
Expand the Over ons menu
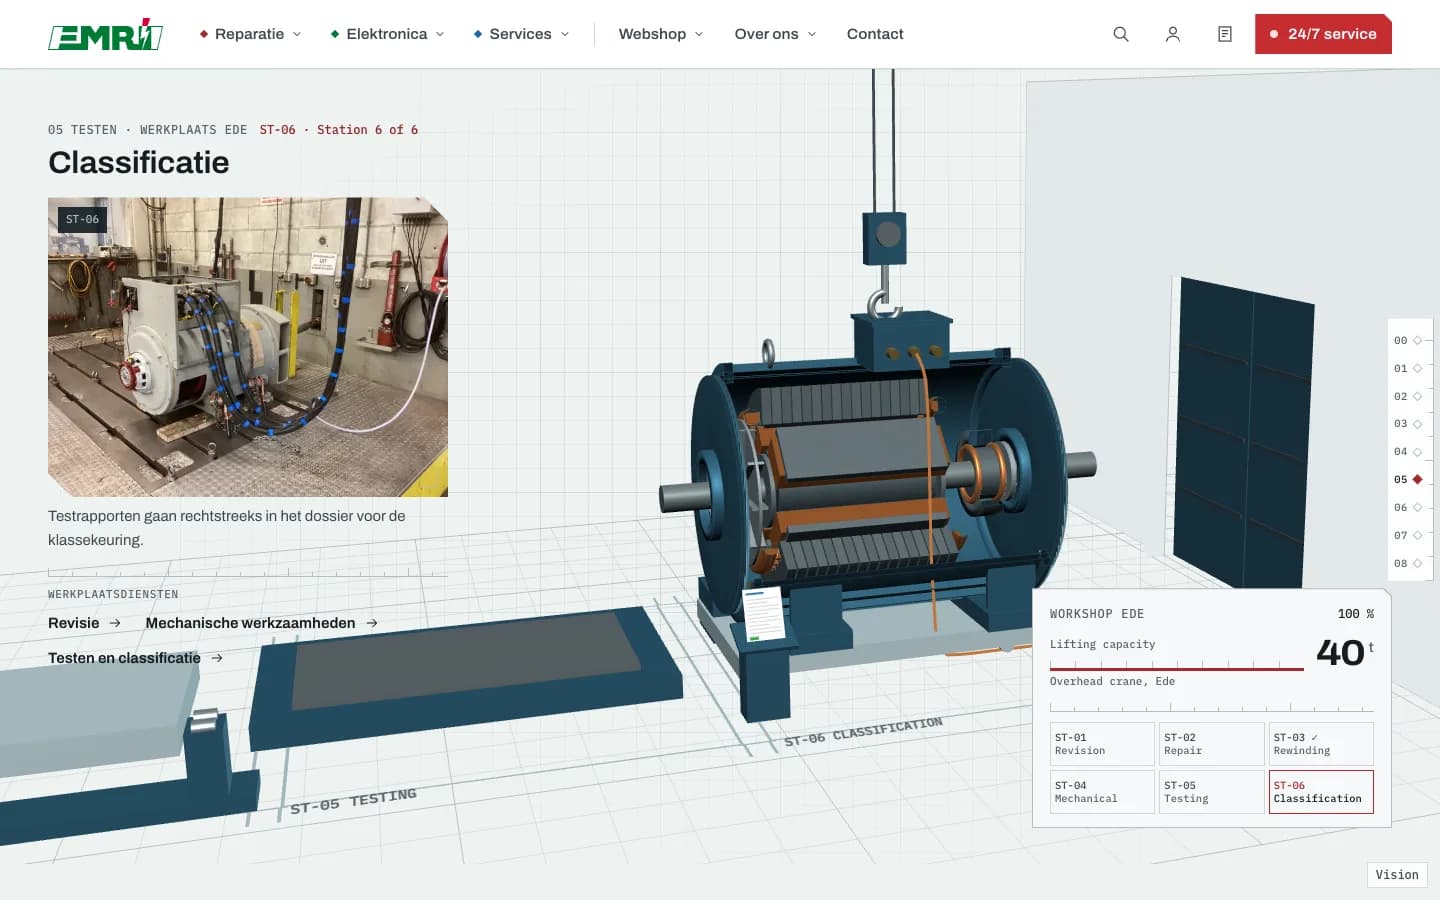(x=775, y=34)
